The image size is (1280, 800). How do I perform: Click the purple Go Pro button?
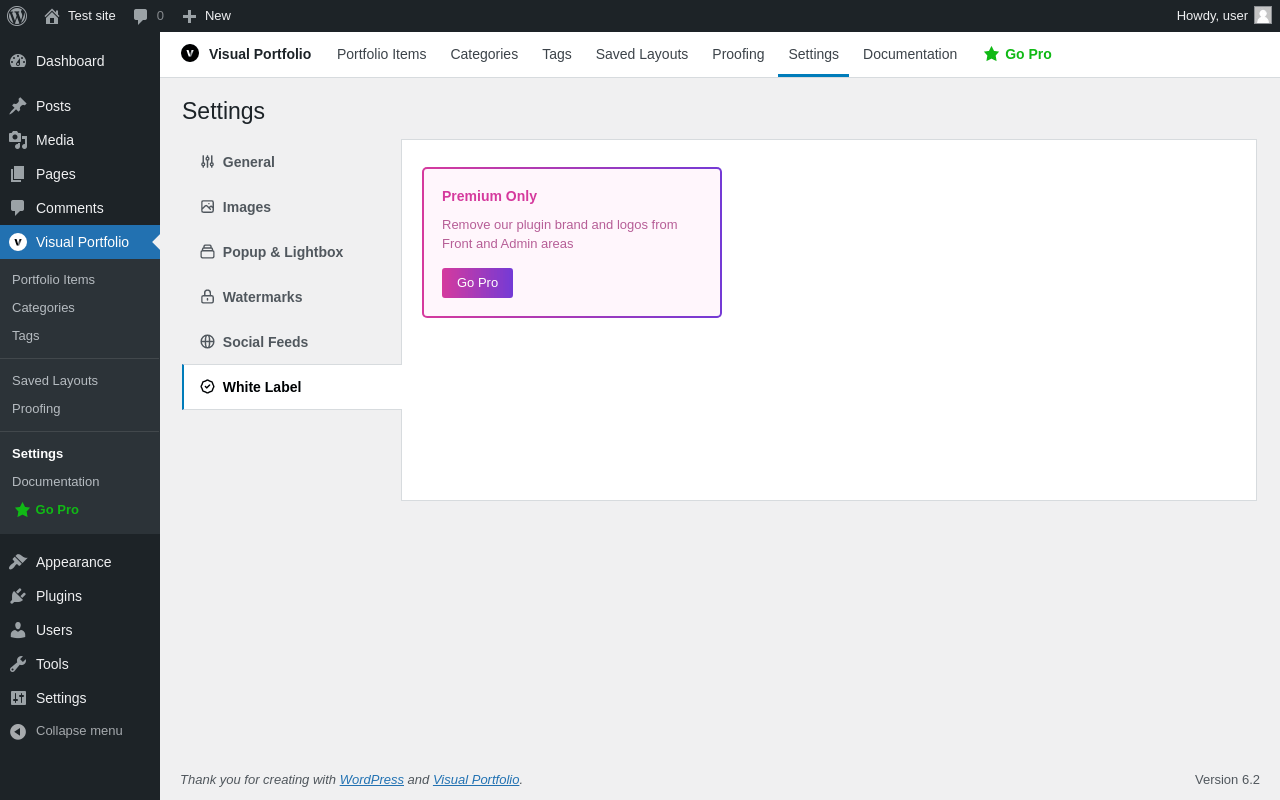pyautogui.click(x=477, y=283)
